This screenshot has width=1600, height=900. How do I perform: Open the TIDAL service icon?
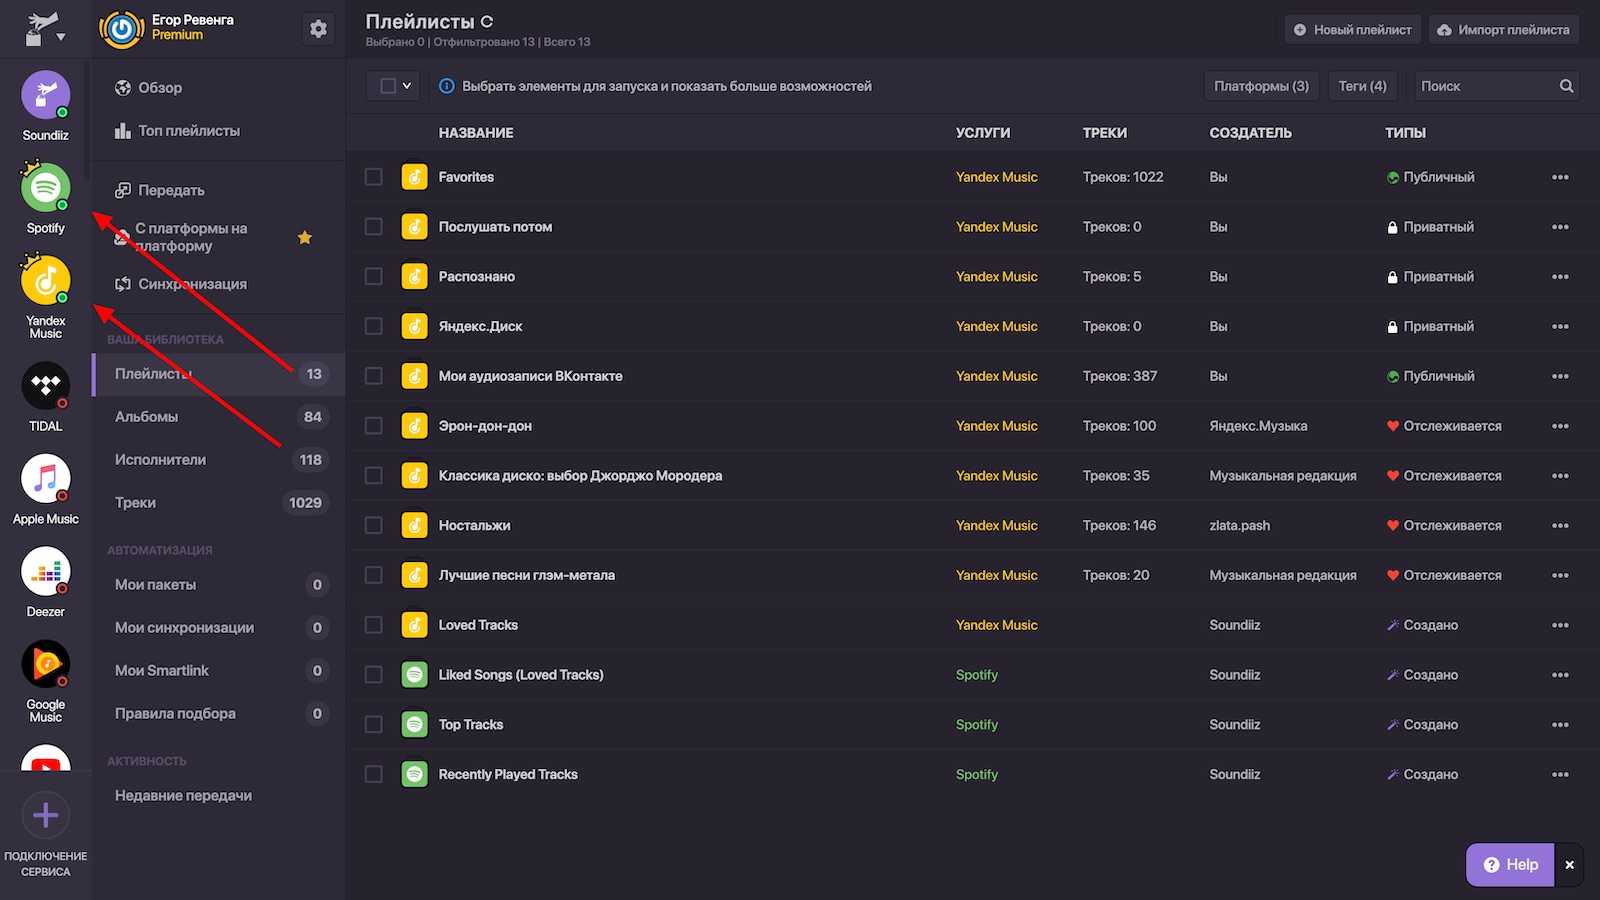46,386
